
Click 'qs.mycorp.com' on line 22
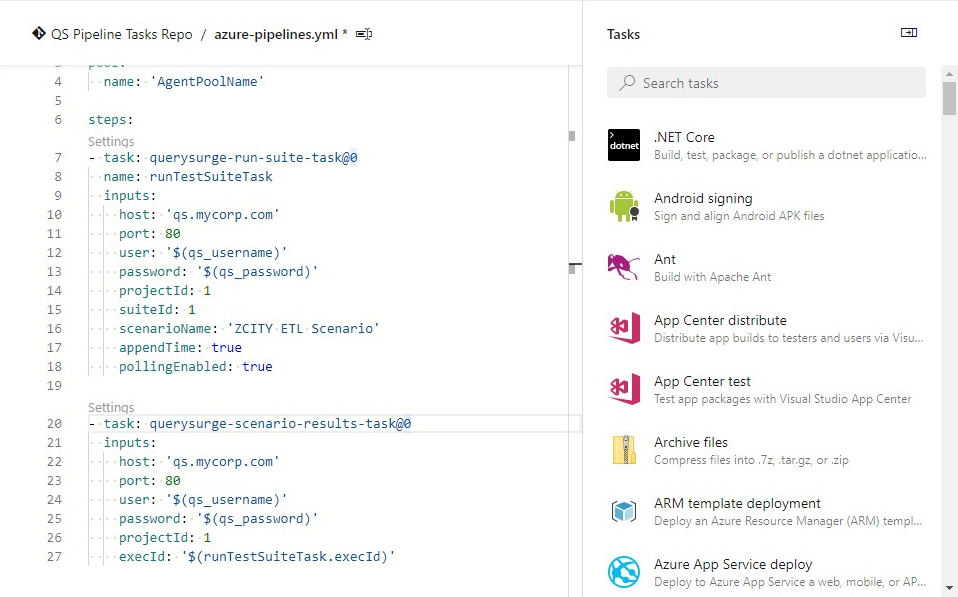pyautogui.click(x=222, y=461)
